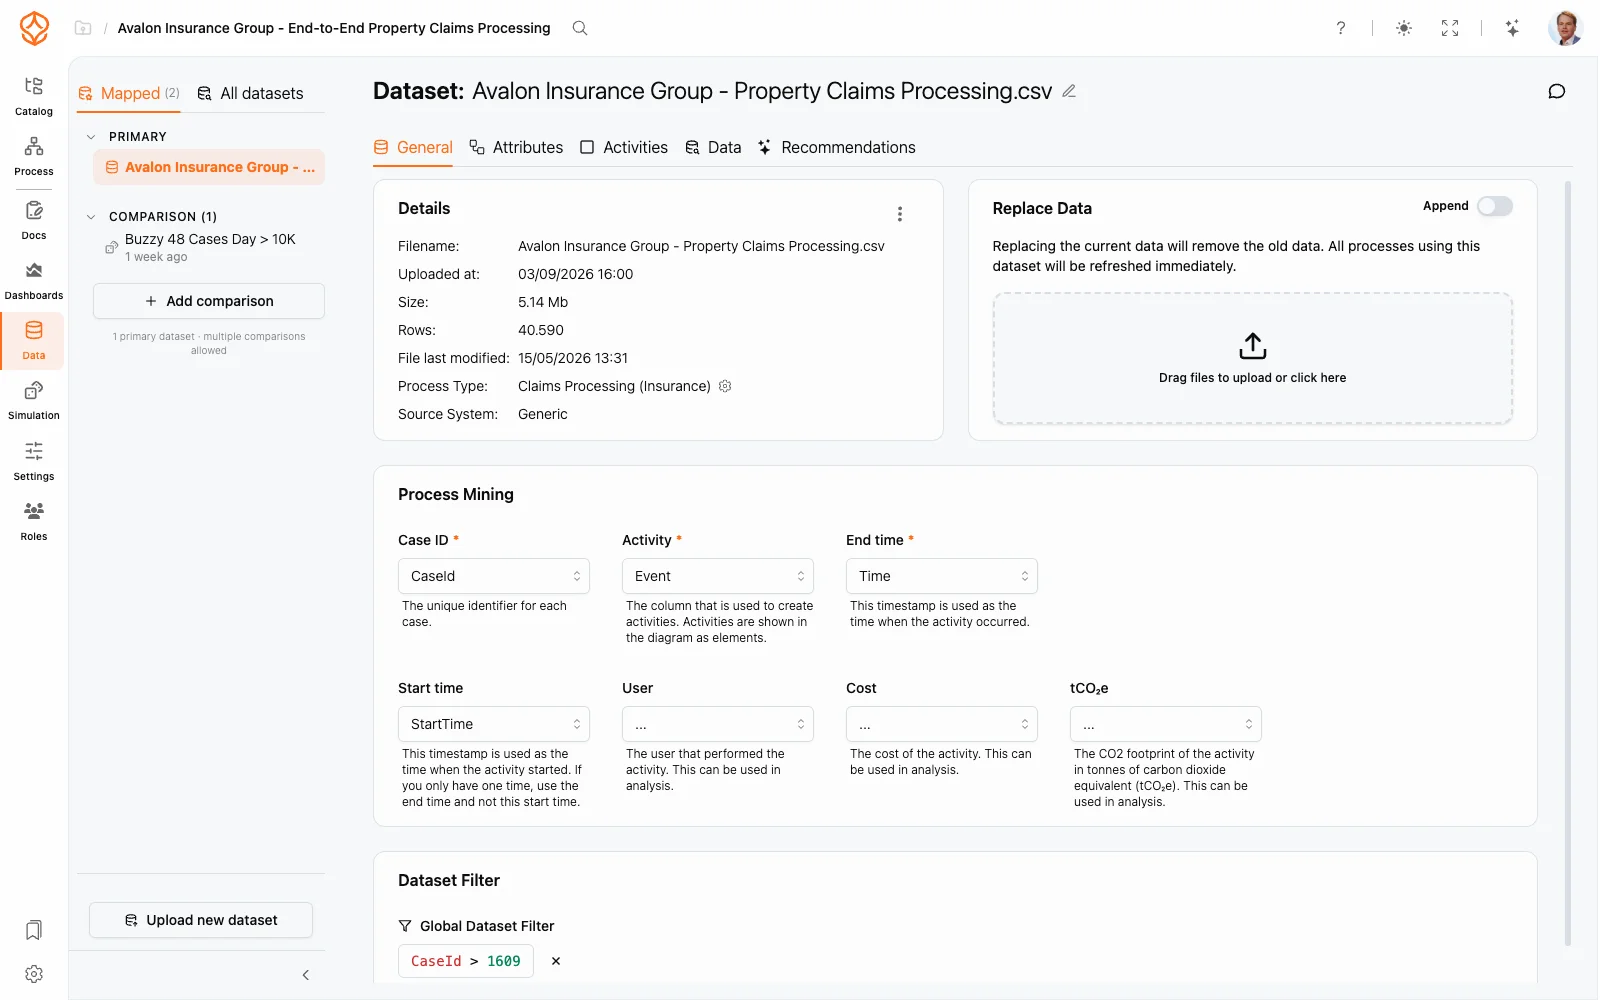The width and height of the screenshot is (1600, 1000).
Task: Open the Cost column dropdown
Action: click(x=942, y=724)
